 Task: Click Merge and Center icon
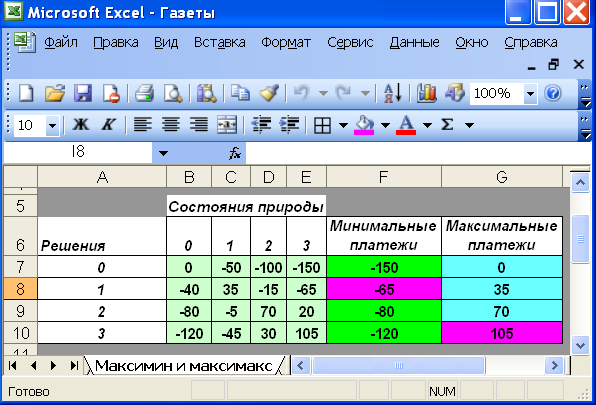tap(227, 125)
